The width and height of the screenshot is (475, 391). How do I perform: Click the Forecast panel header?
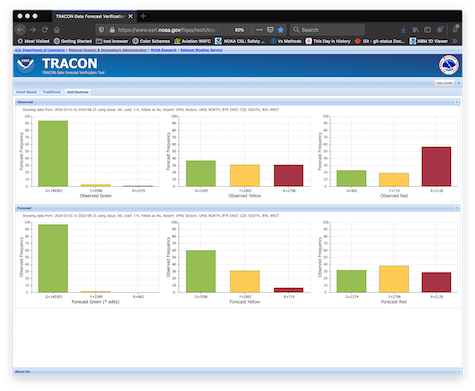237,208
